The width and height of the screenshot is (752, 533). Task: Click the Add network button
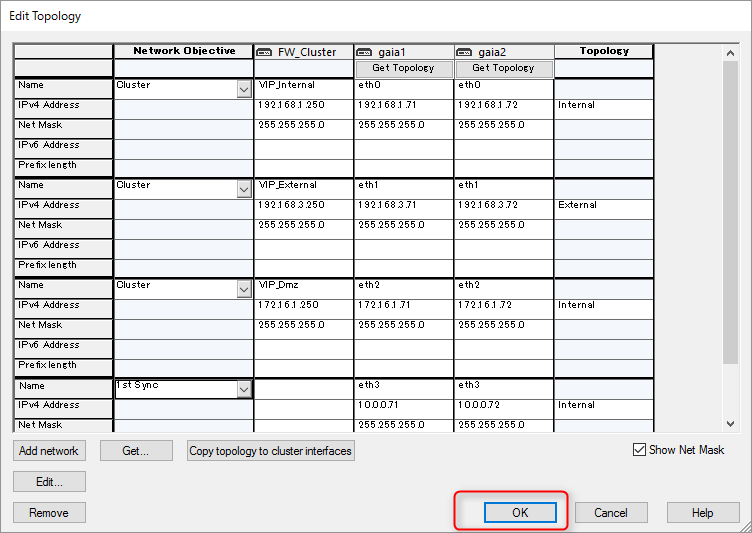click(49, 451)
